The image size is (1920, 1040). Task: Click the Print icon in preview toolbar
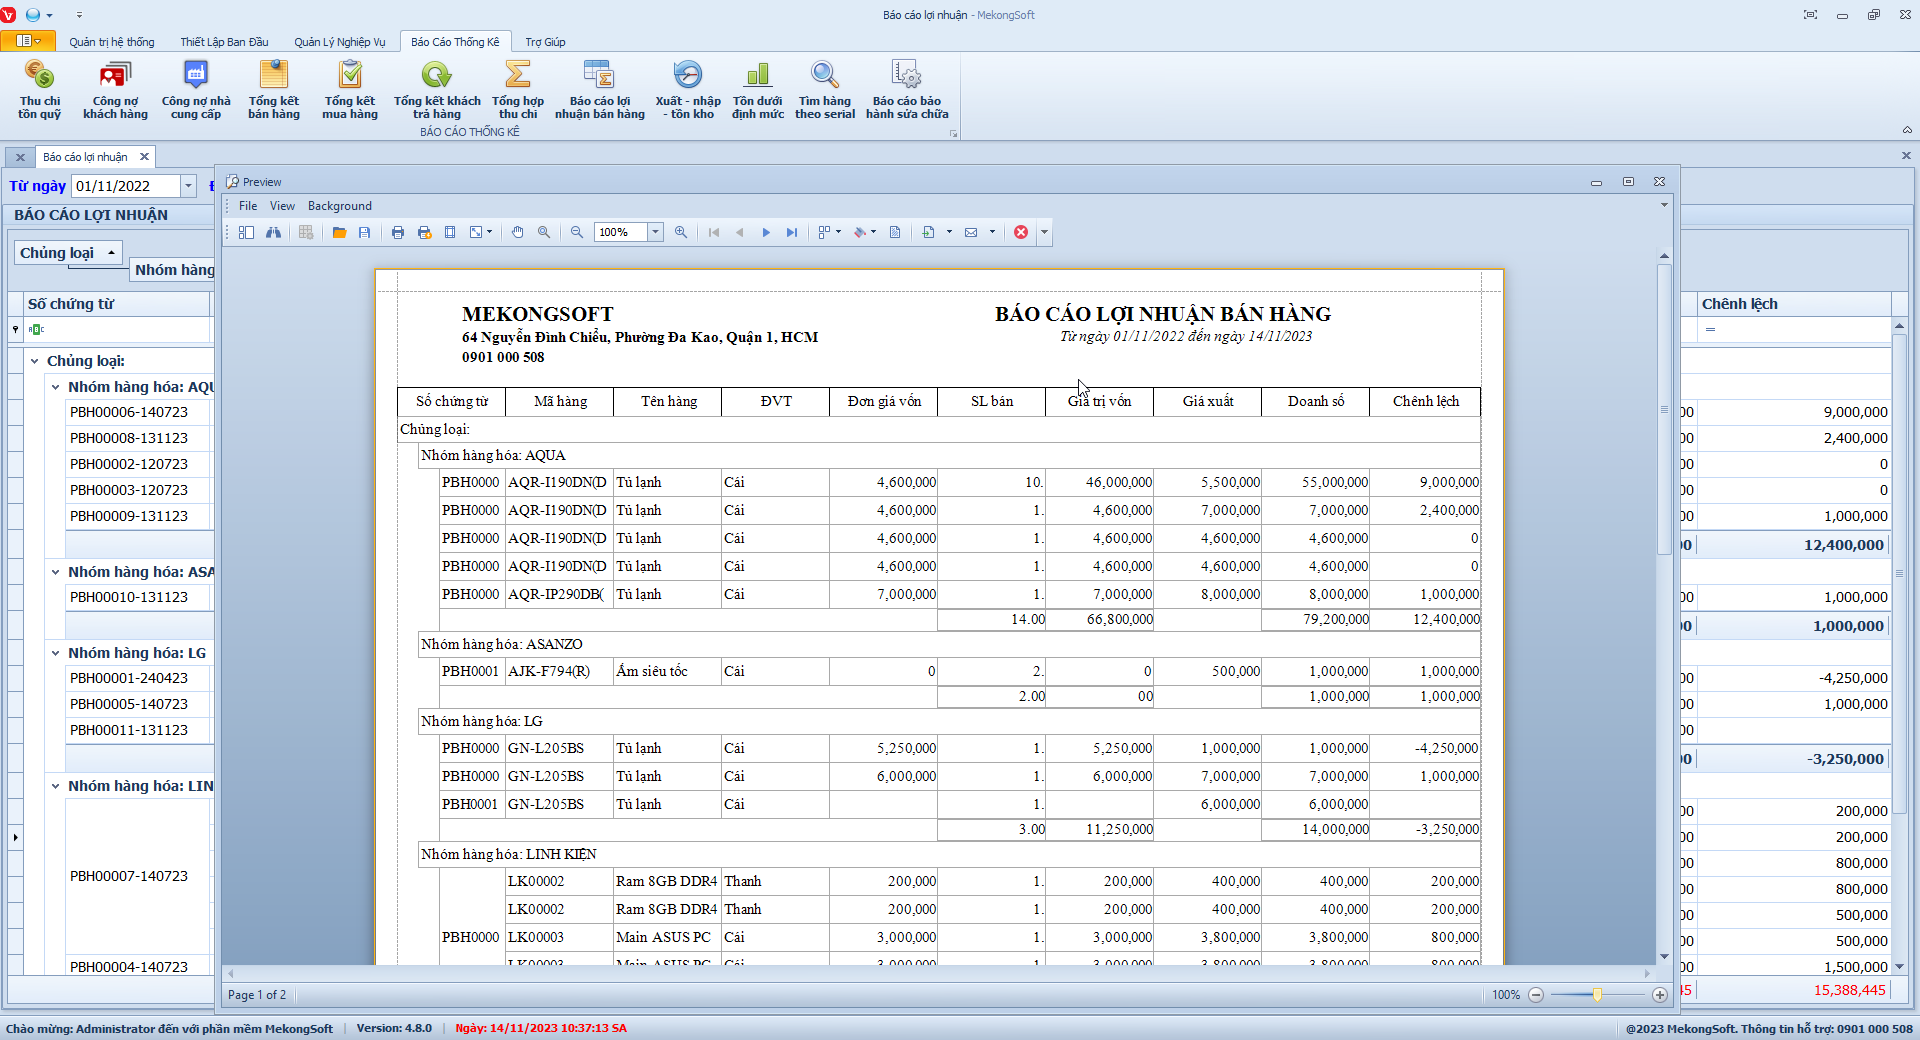[x=398, y=232]
